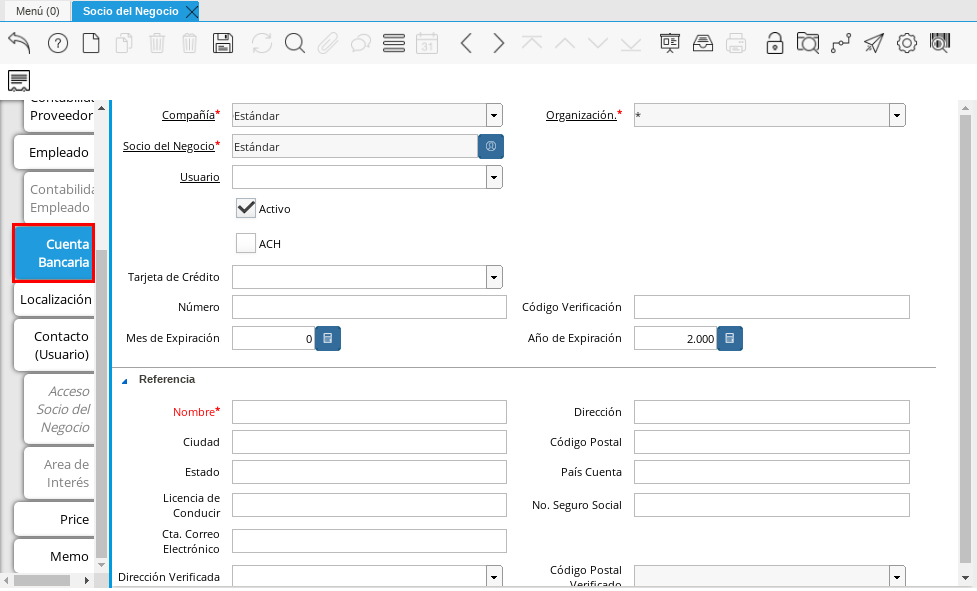Click the Menú (0) tab

coord(37,11)
